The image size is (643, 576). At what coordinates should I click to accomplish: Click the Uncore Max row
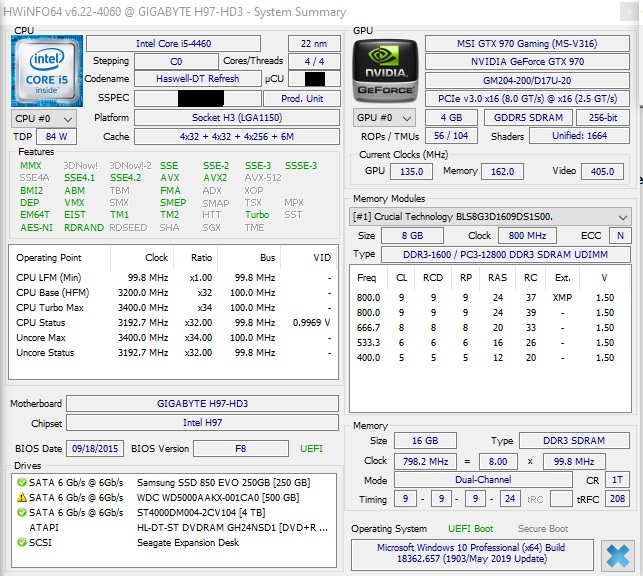(x=173, y=338)
